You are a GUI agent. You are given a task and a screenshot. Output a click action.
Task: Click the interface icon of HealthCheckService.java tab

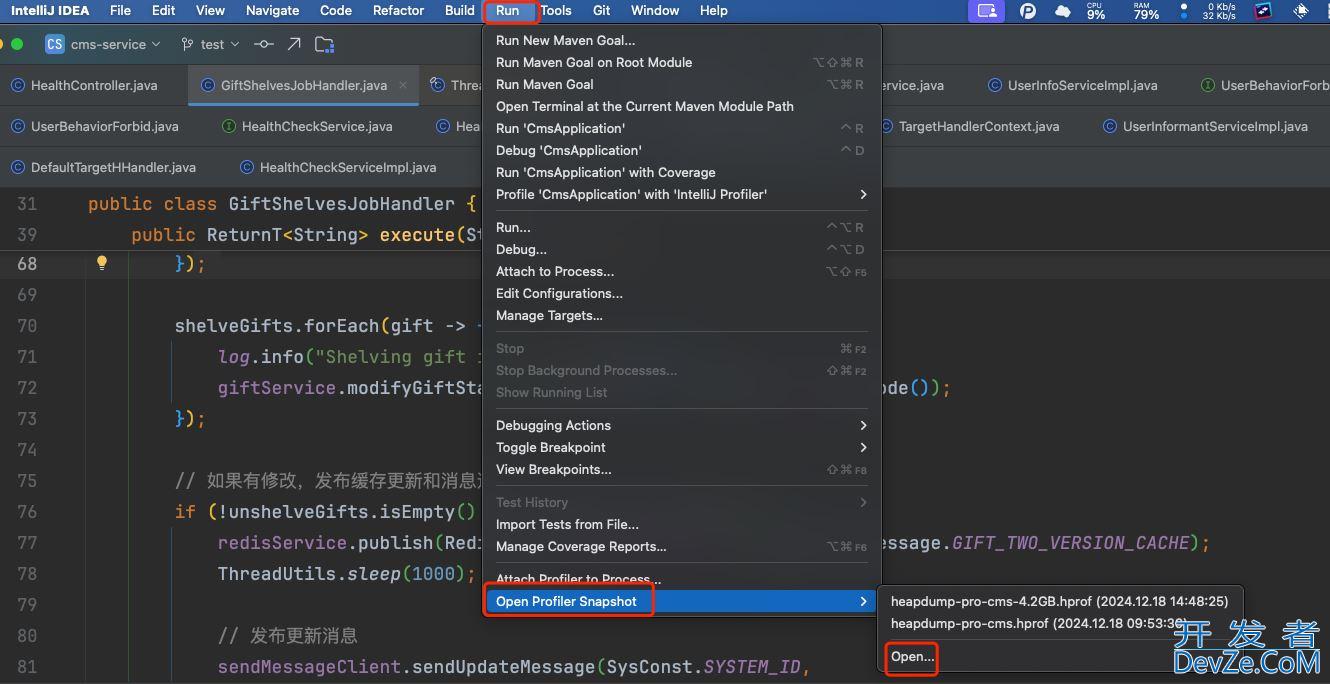229,126
